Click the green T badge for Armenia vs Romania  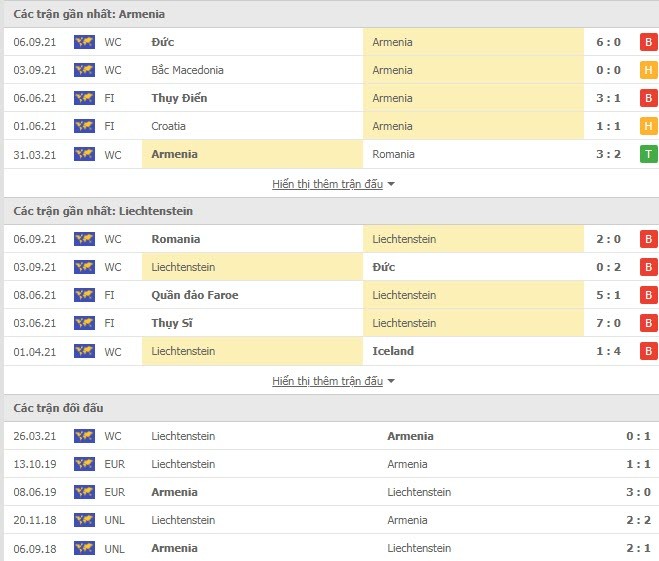(x=649, y=154)
